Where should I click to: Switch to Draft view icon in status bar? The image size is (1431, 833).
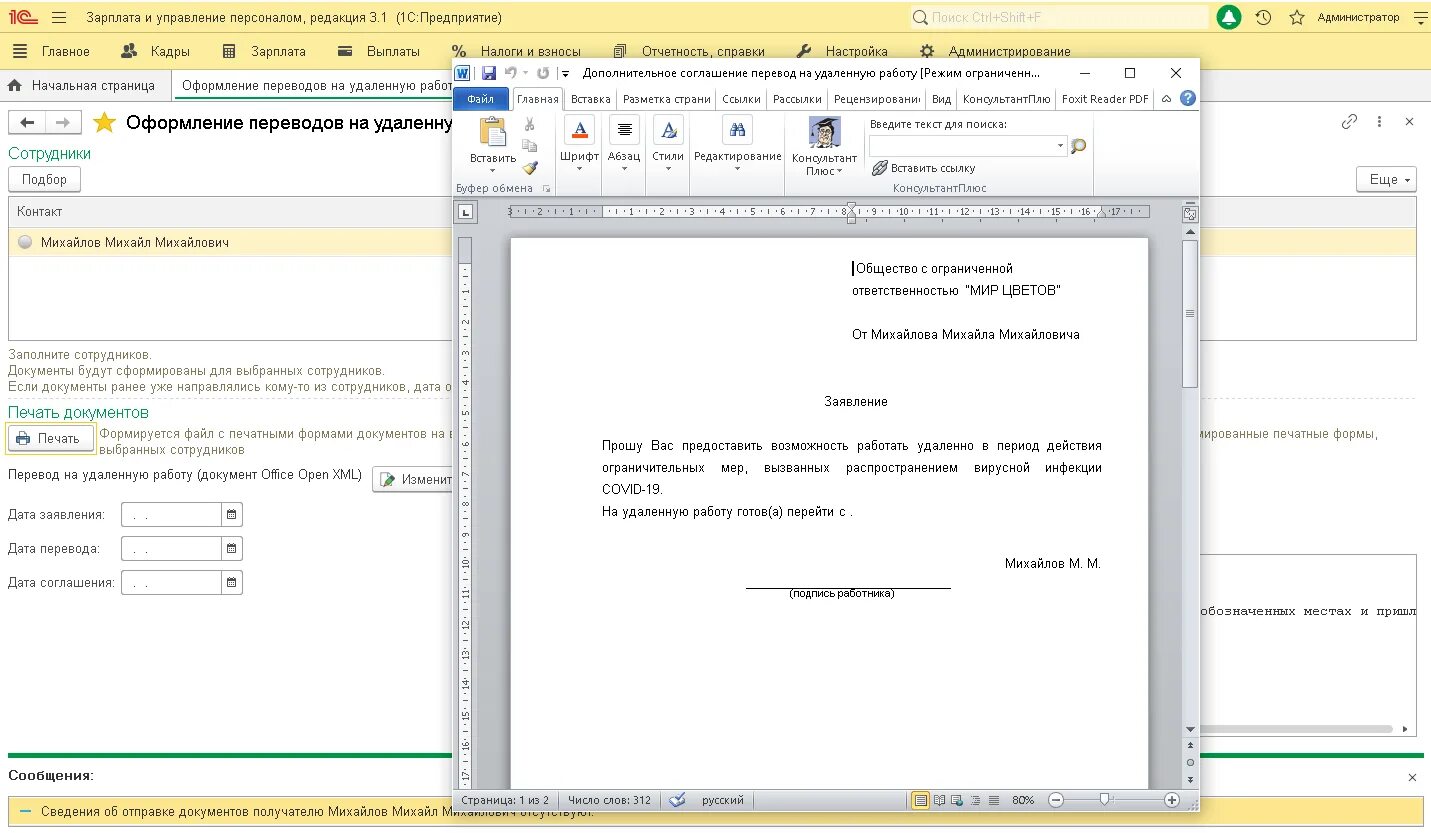coord(993,800)
